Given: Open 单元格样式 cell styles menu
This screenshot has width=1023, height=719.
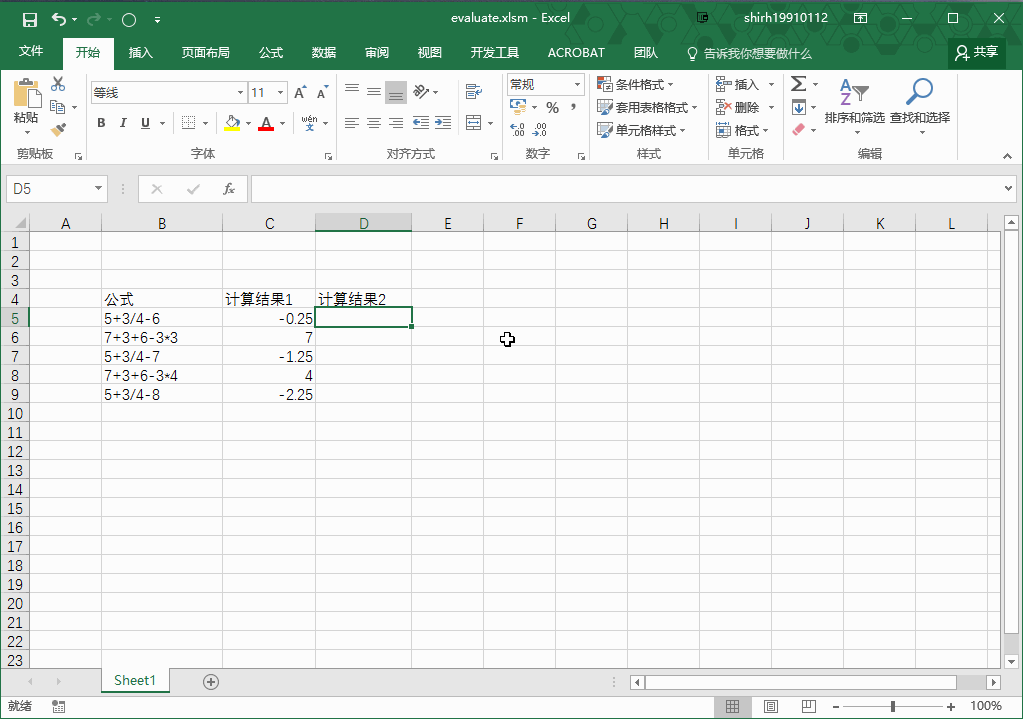Looking at the screenshot, I should tap(641, 130).
